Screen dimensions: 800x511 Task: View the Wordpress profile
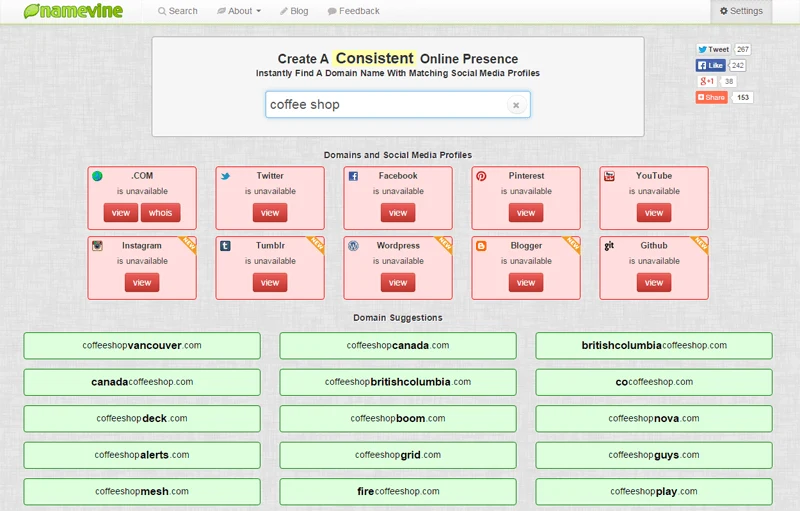point(398,283)
